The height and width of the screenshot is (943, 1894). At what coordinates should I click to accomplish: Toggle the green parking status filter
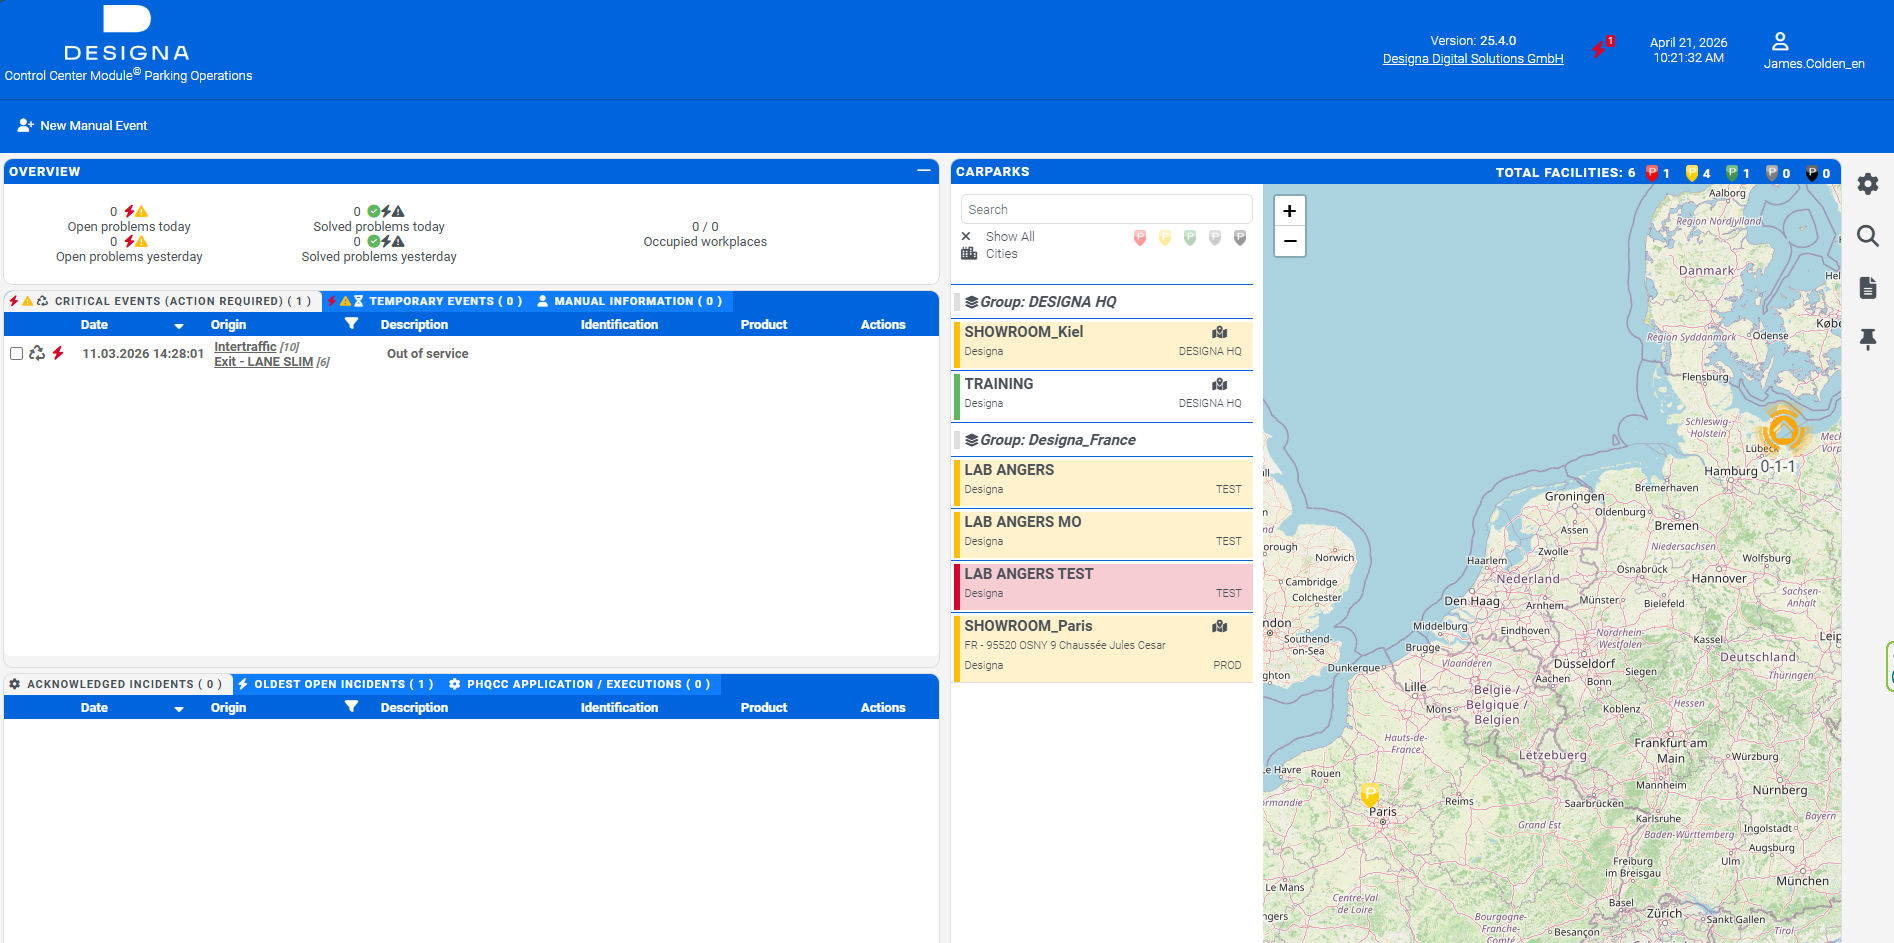(1190, 238)
